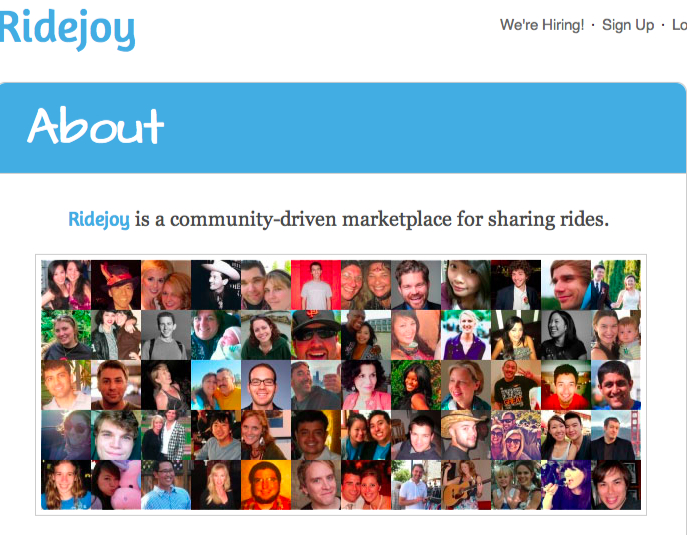The width and height of the screenshot is (687, 535).
Task: Go to the Sign Up page
Action: tap(628, 25)
